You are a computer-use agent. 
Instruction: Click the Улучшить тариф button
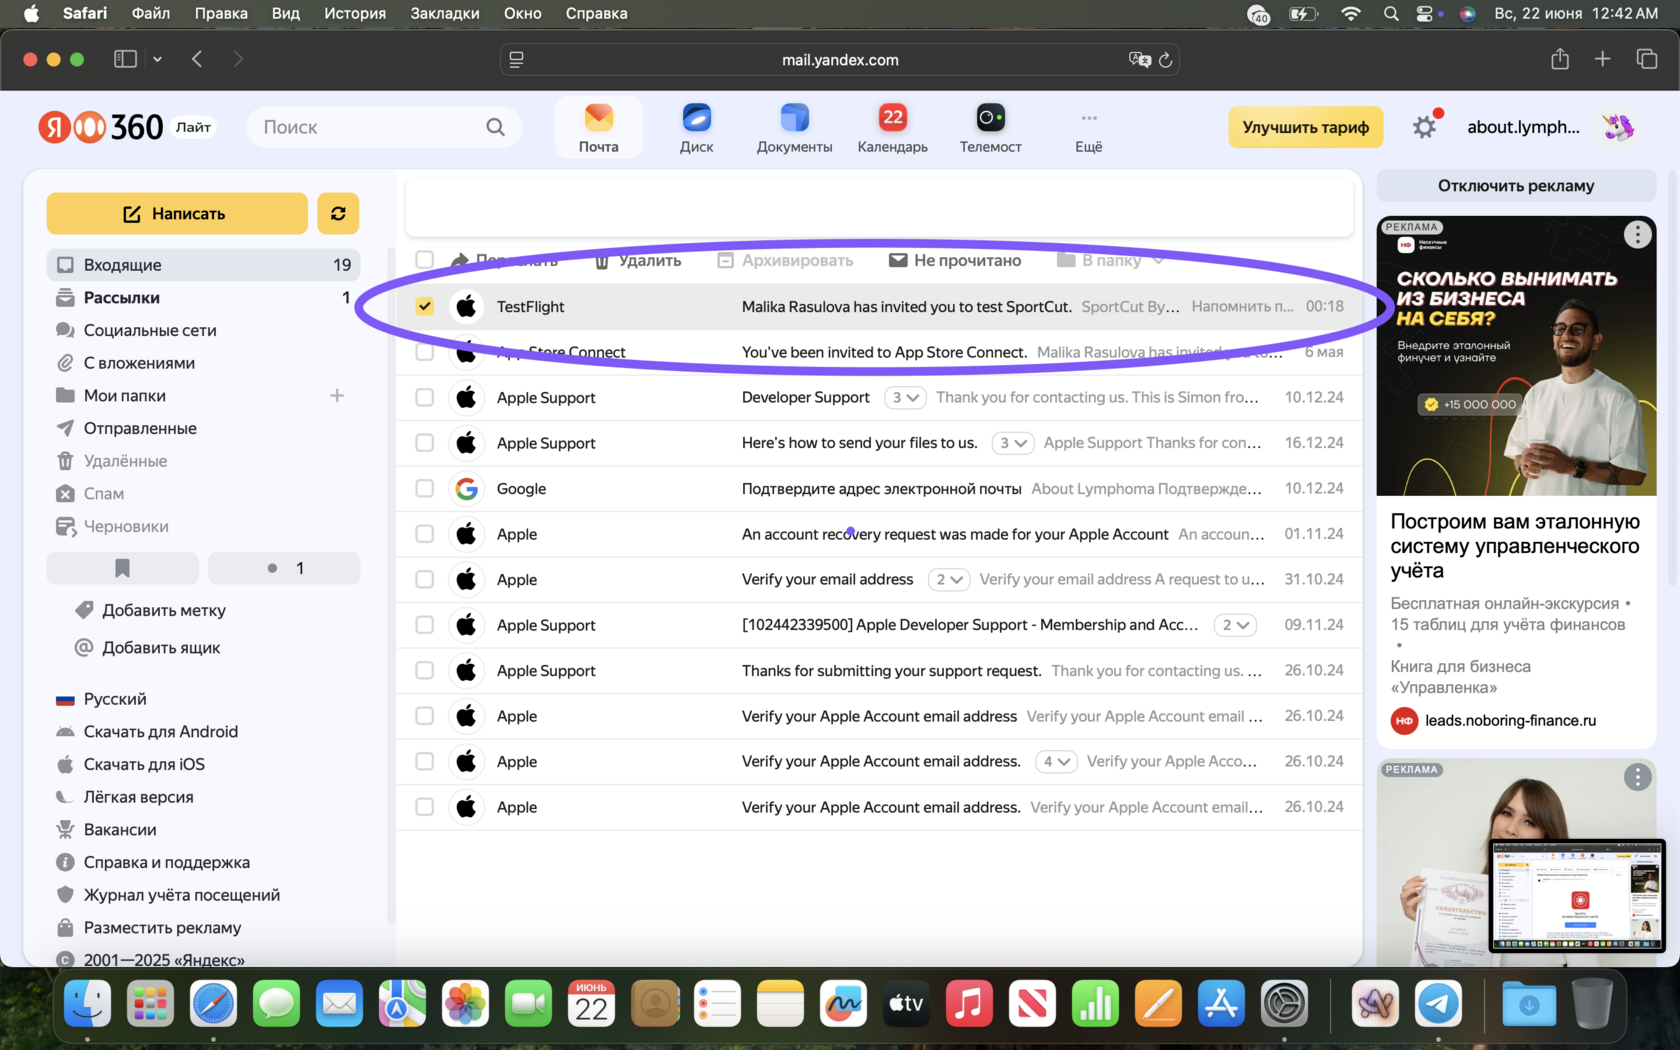point(1306,127)
